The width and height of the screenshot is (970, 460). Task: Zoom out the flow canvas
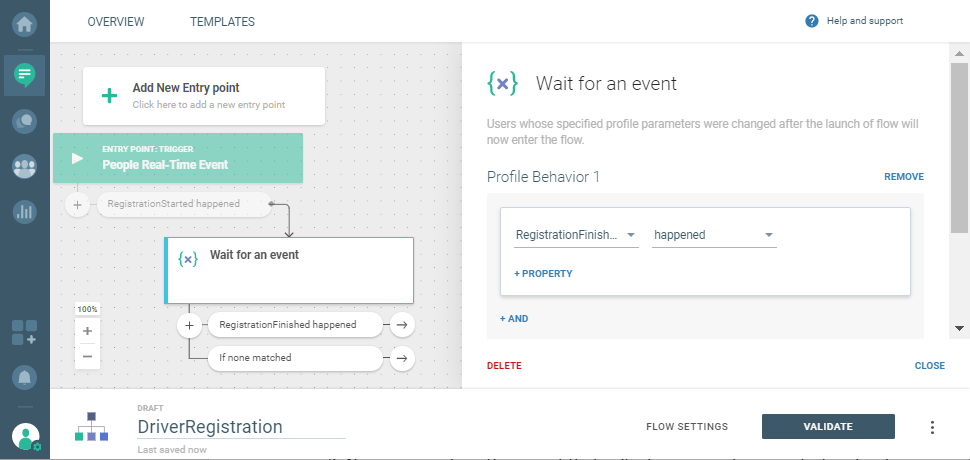[x=87, y=356]
